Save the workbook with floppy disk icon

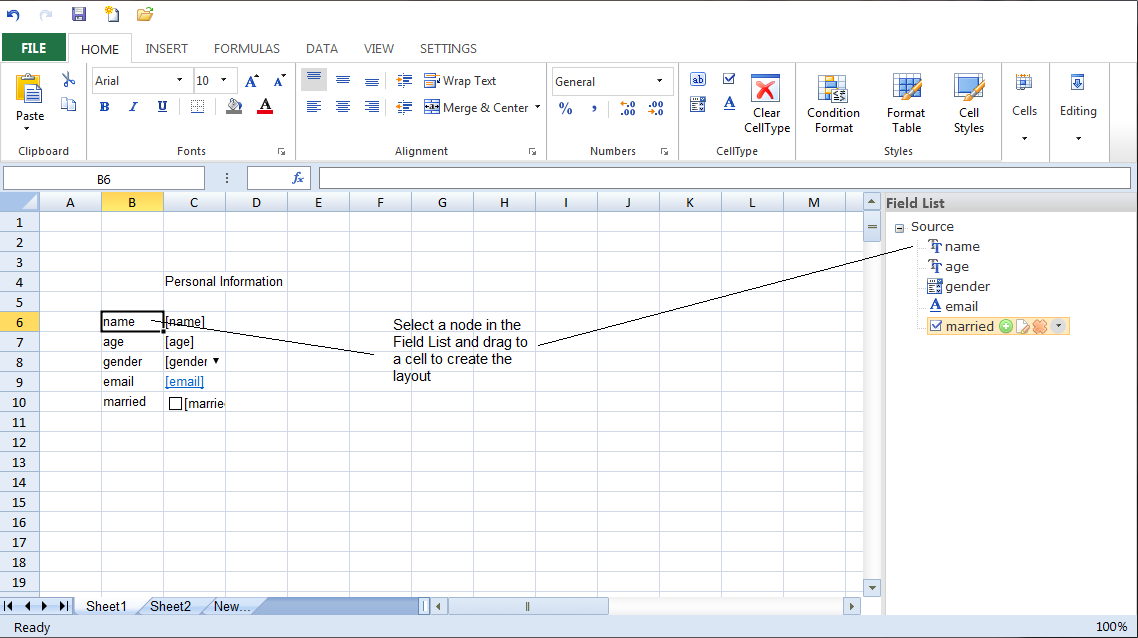79,14
